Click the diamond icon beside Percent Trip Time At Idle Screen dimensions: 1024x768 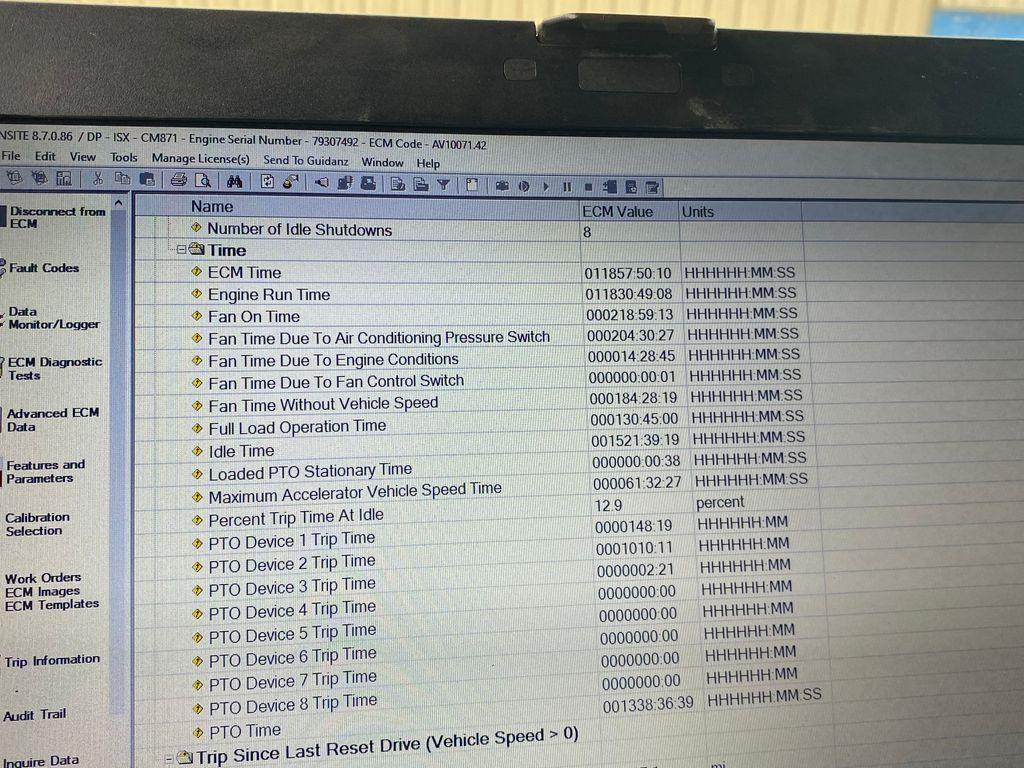197,520
